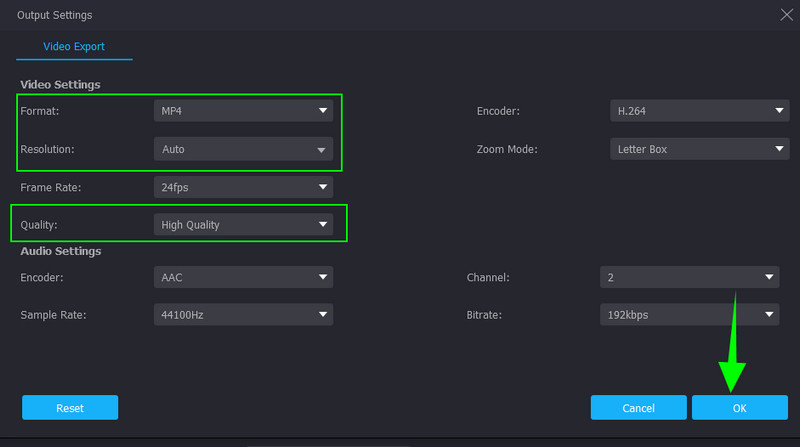Image resolution: width=800 pixels, height=447 pixels.
Task: Click the Zoom Mode label text
Action: 507,149
